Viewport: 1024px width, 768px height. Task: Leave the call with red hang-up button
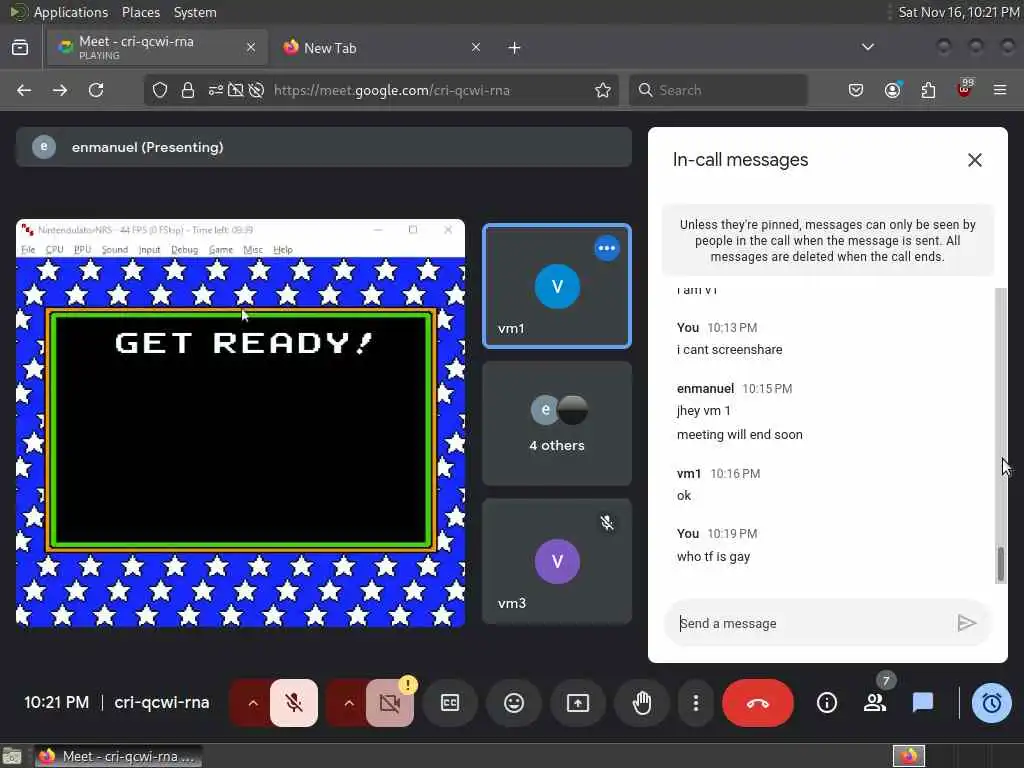(x=758, y=703)
